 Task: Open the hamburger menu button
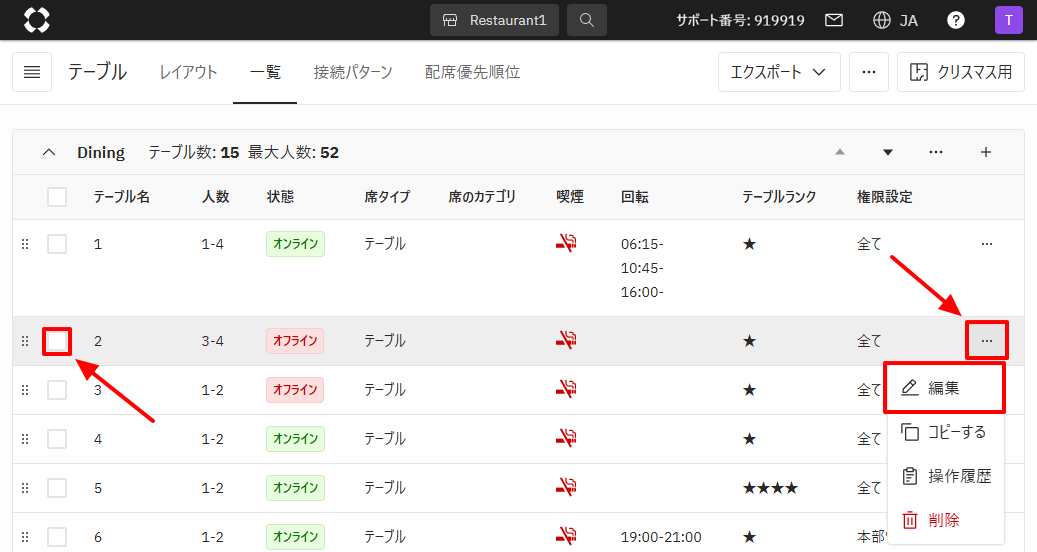pos(32,72)
